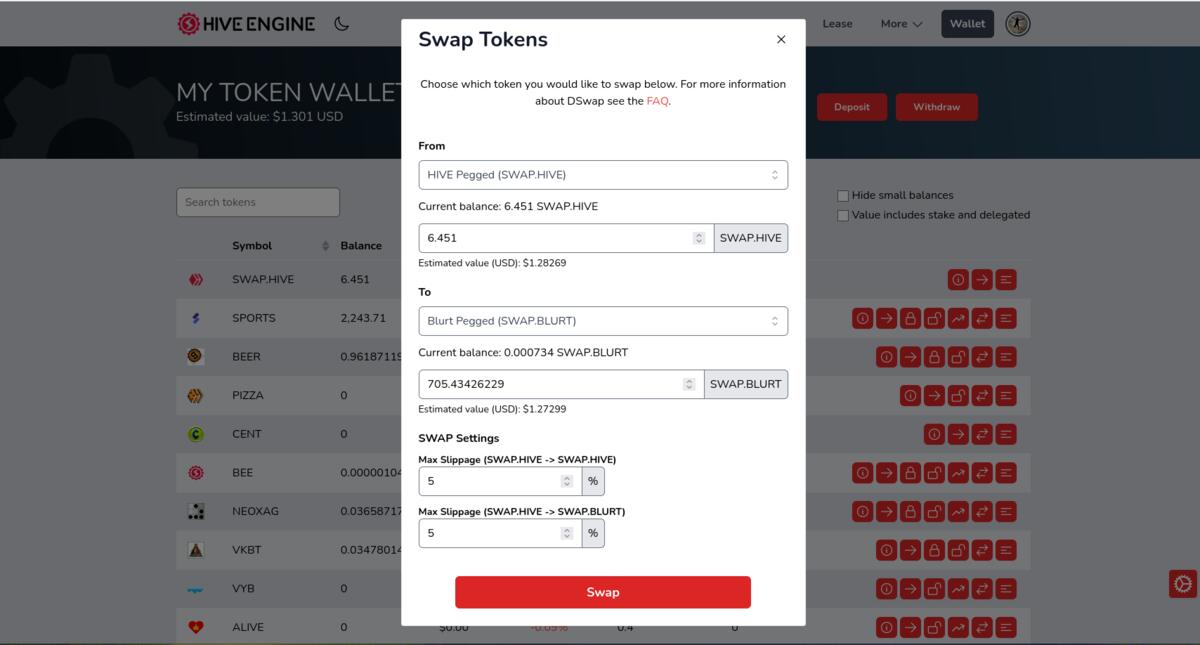Open the Hive Engine logo home link
Viewport: 1200px width, 645px height.
pos(246,24)
